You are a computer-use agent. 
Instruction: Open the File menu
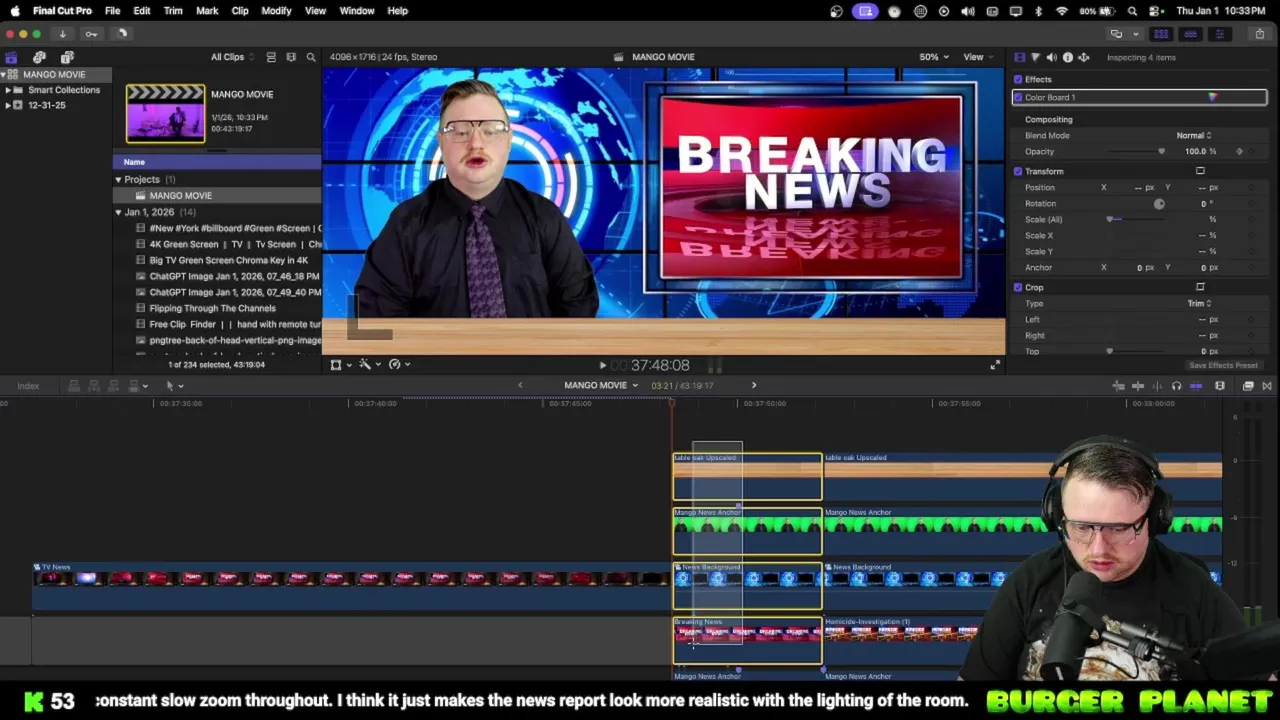point(112,11)
